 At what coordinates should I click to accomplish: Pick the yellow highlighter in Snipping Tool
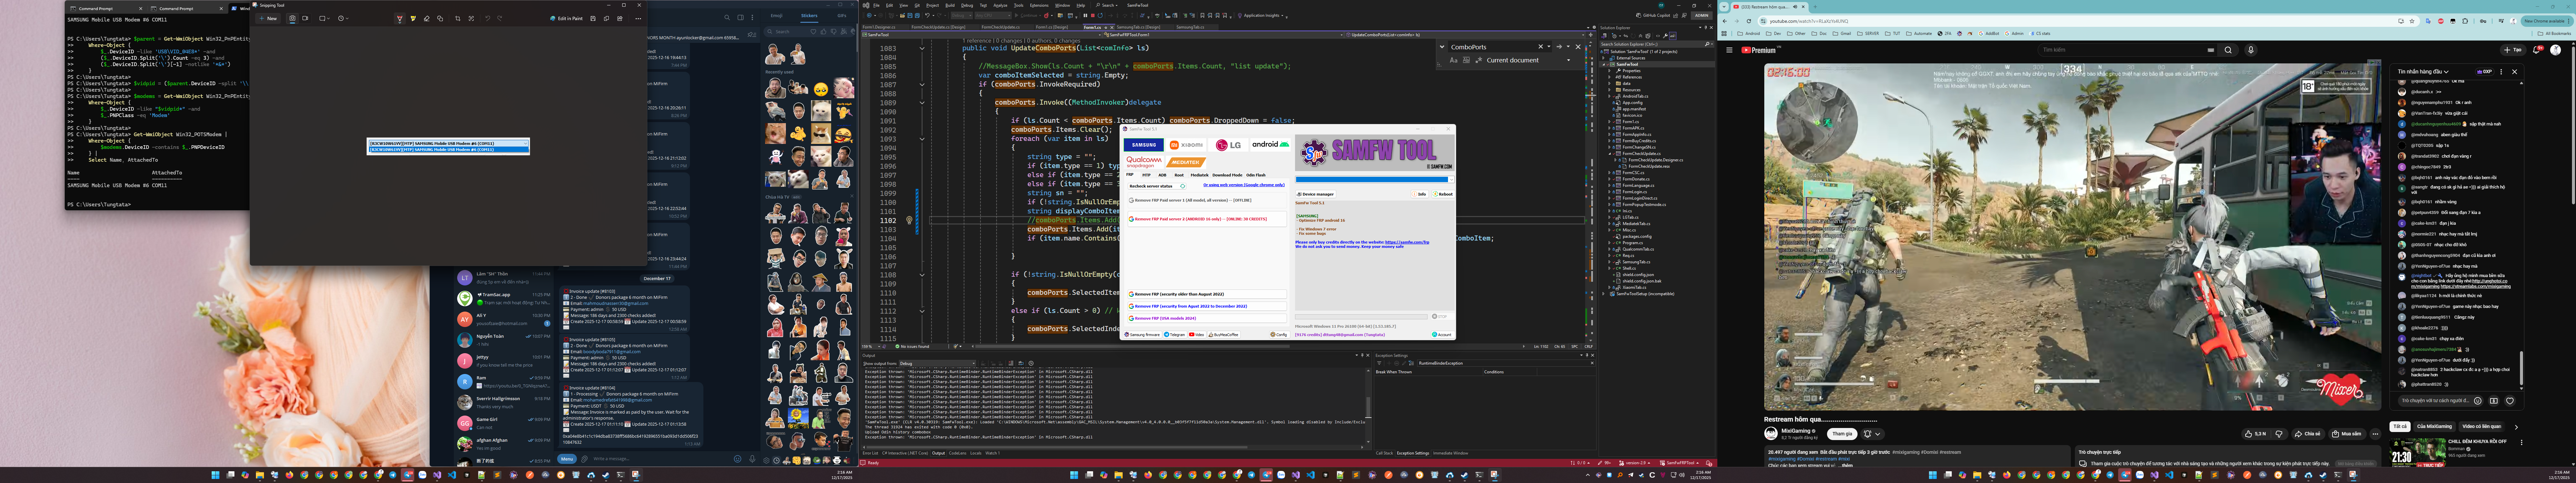coord(413,18)
